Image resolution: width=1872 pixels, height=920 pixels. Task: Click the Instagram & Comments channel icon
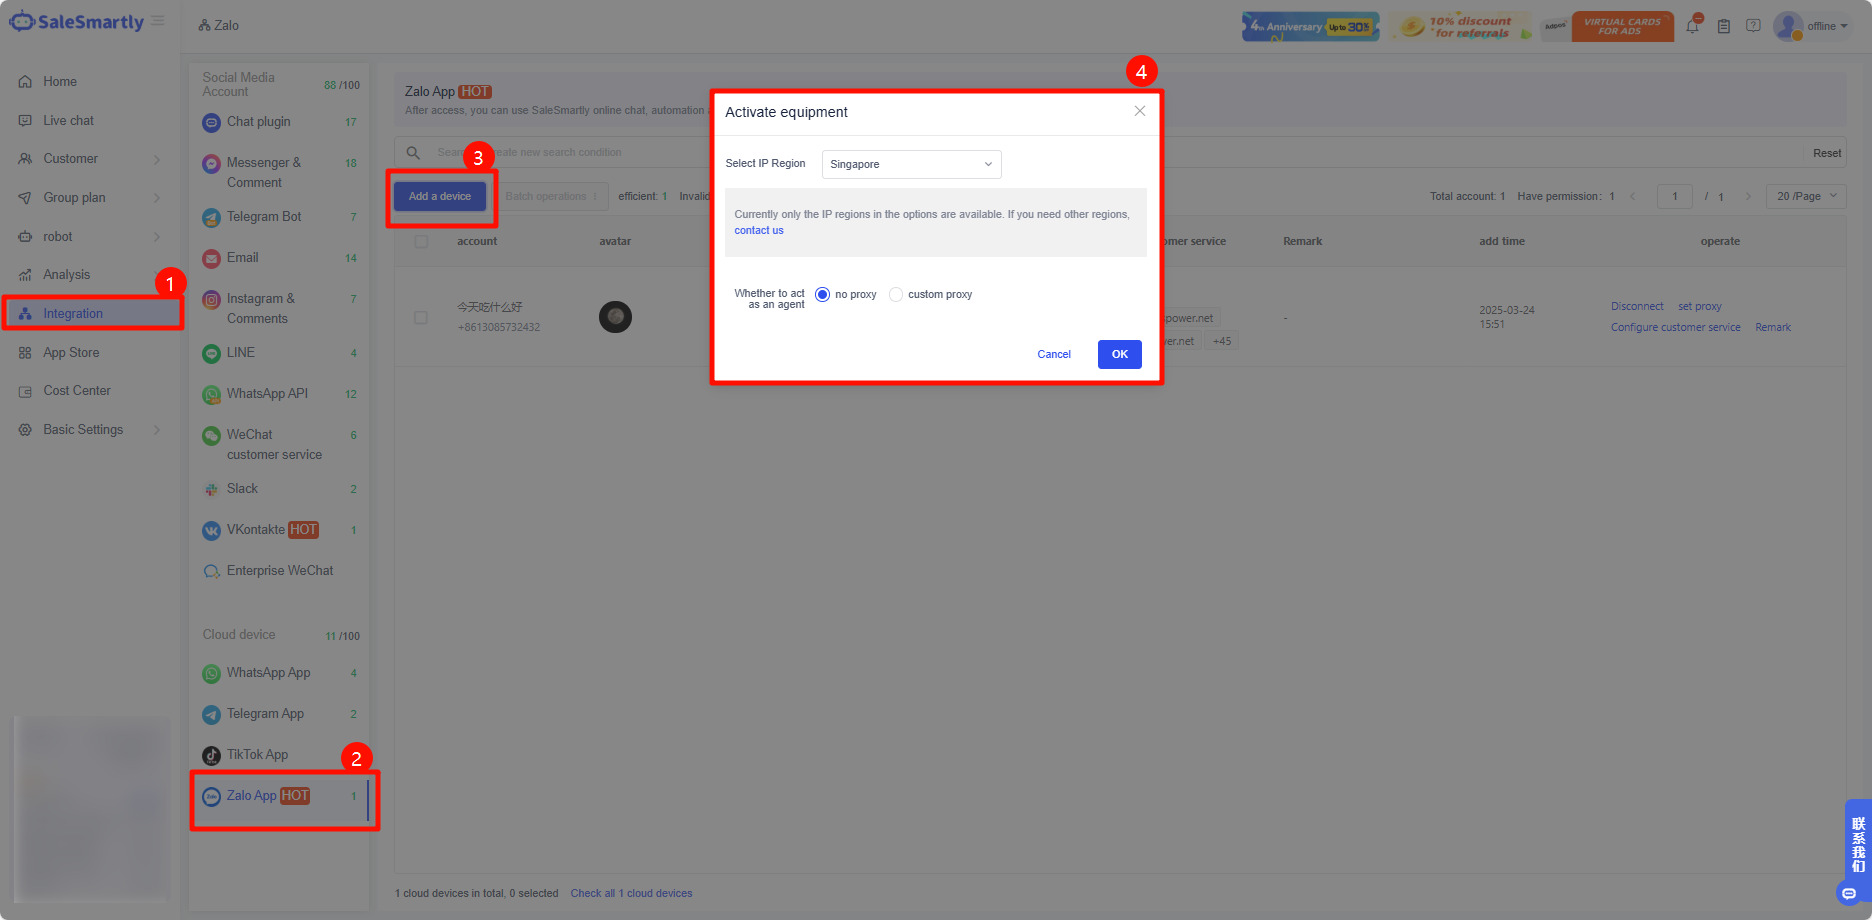click(211, 300)
